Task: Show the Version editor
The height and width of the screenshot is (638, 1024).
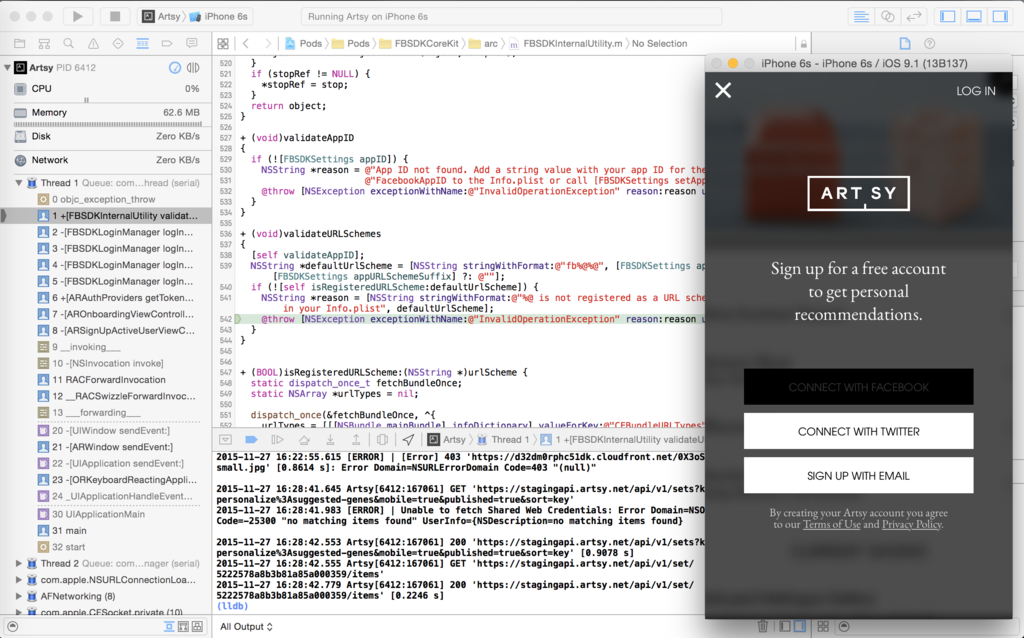Action: [914, 16]
